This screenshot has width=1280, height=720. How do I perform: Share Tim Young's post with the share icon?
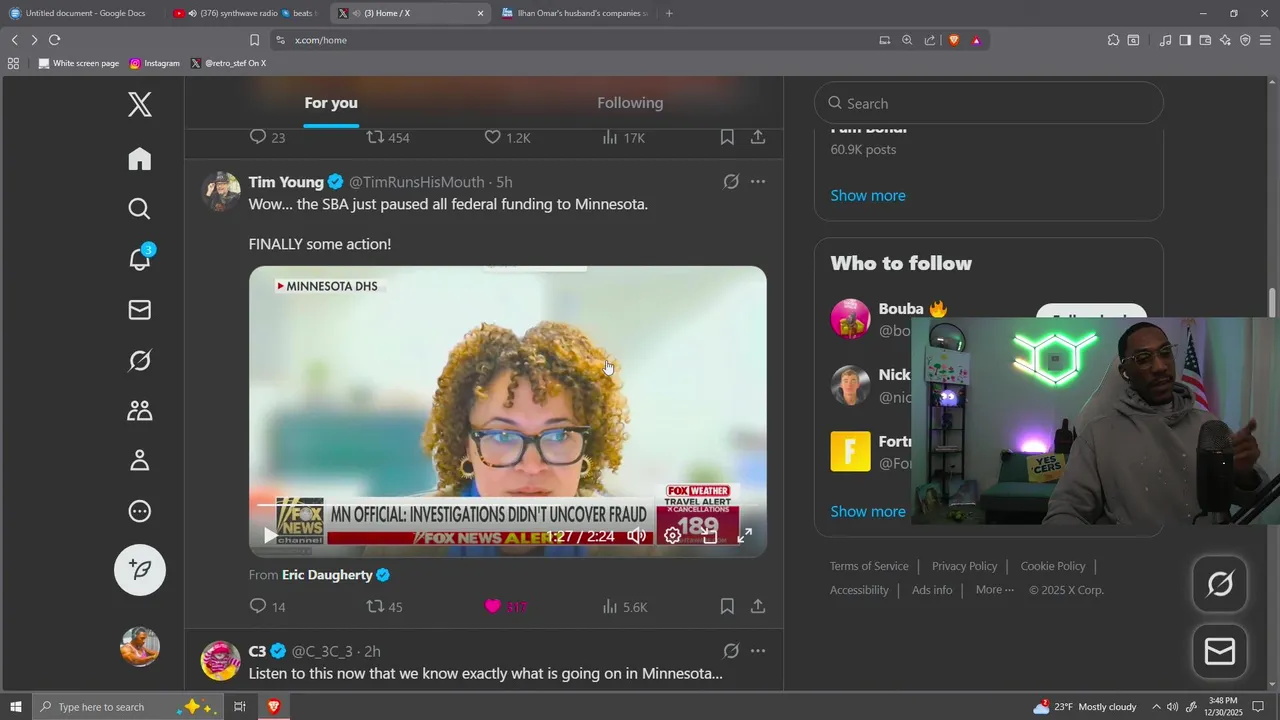[x=758, y=606]
